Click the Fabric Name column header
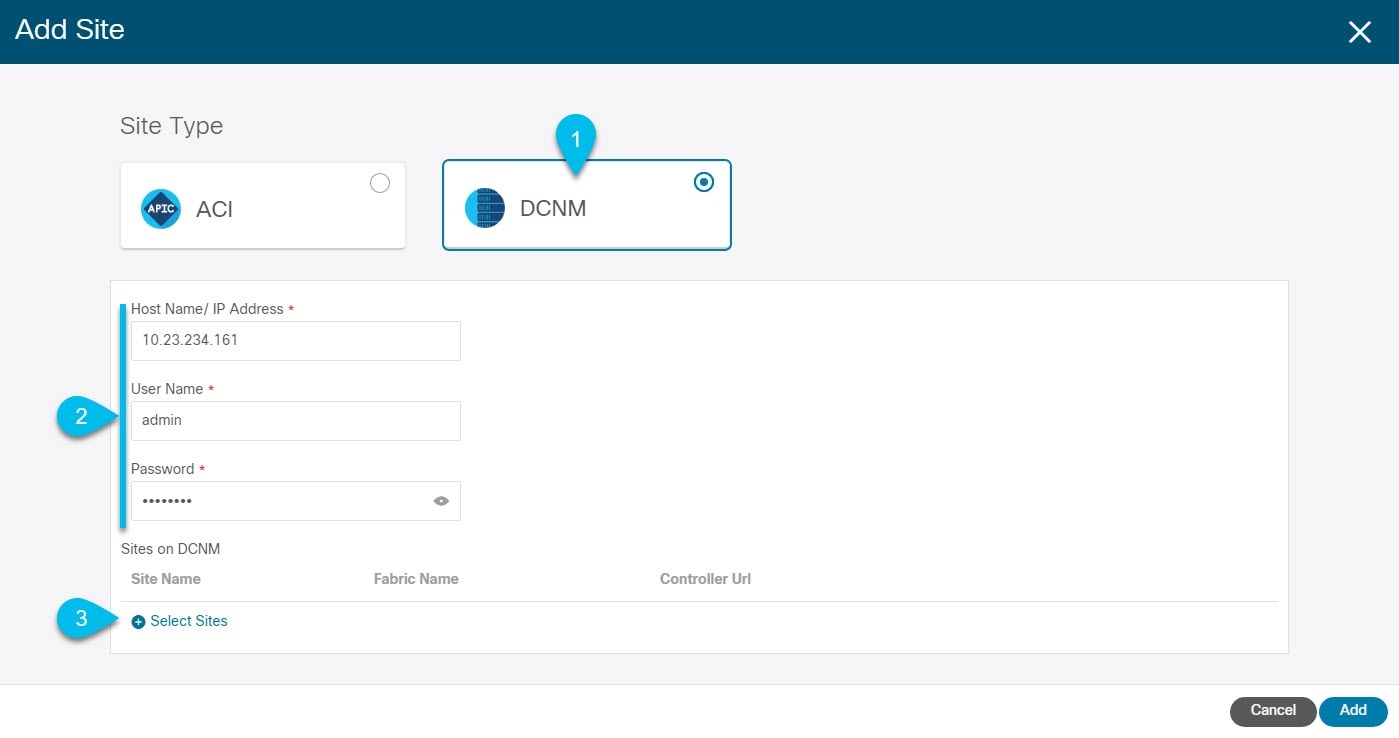 tap(416, 579)
